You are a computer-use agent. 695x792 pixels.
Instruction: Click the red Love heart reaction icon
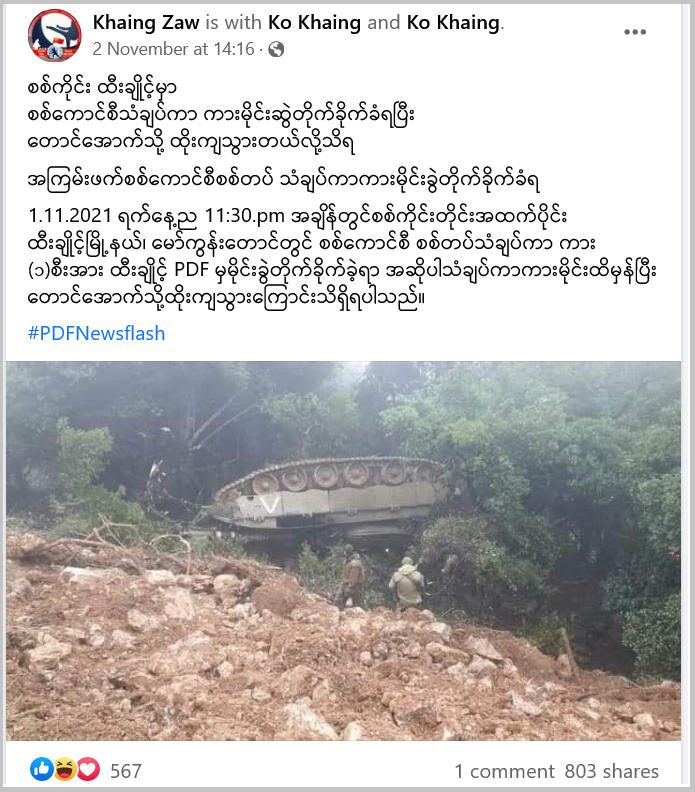[88, 769]
